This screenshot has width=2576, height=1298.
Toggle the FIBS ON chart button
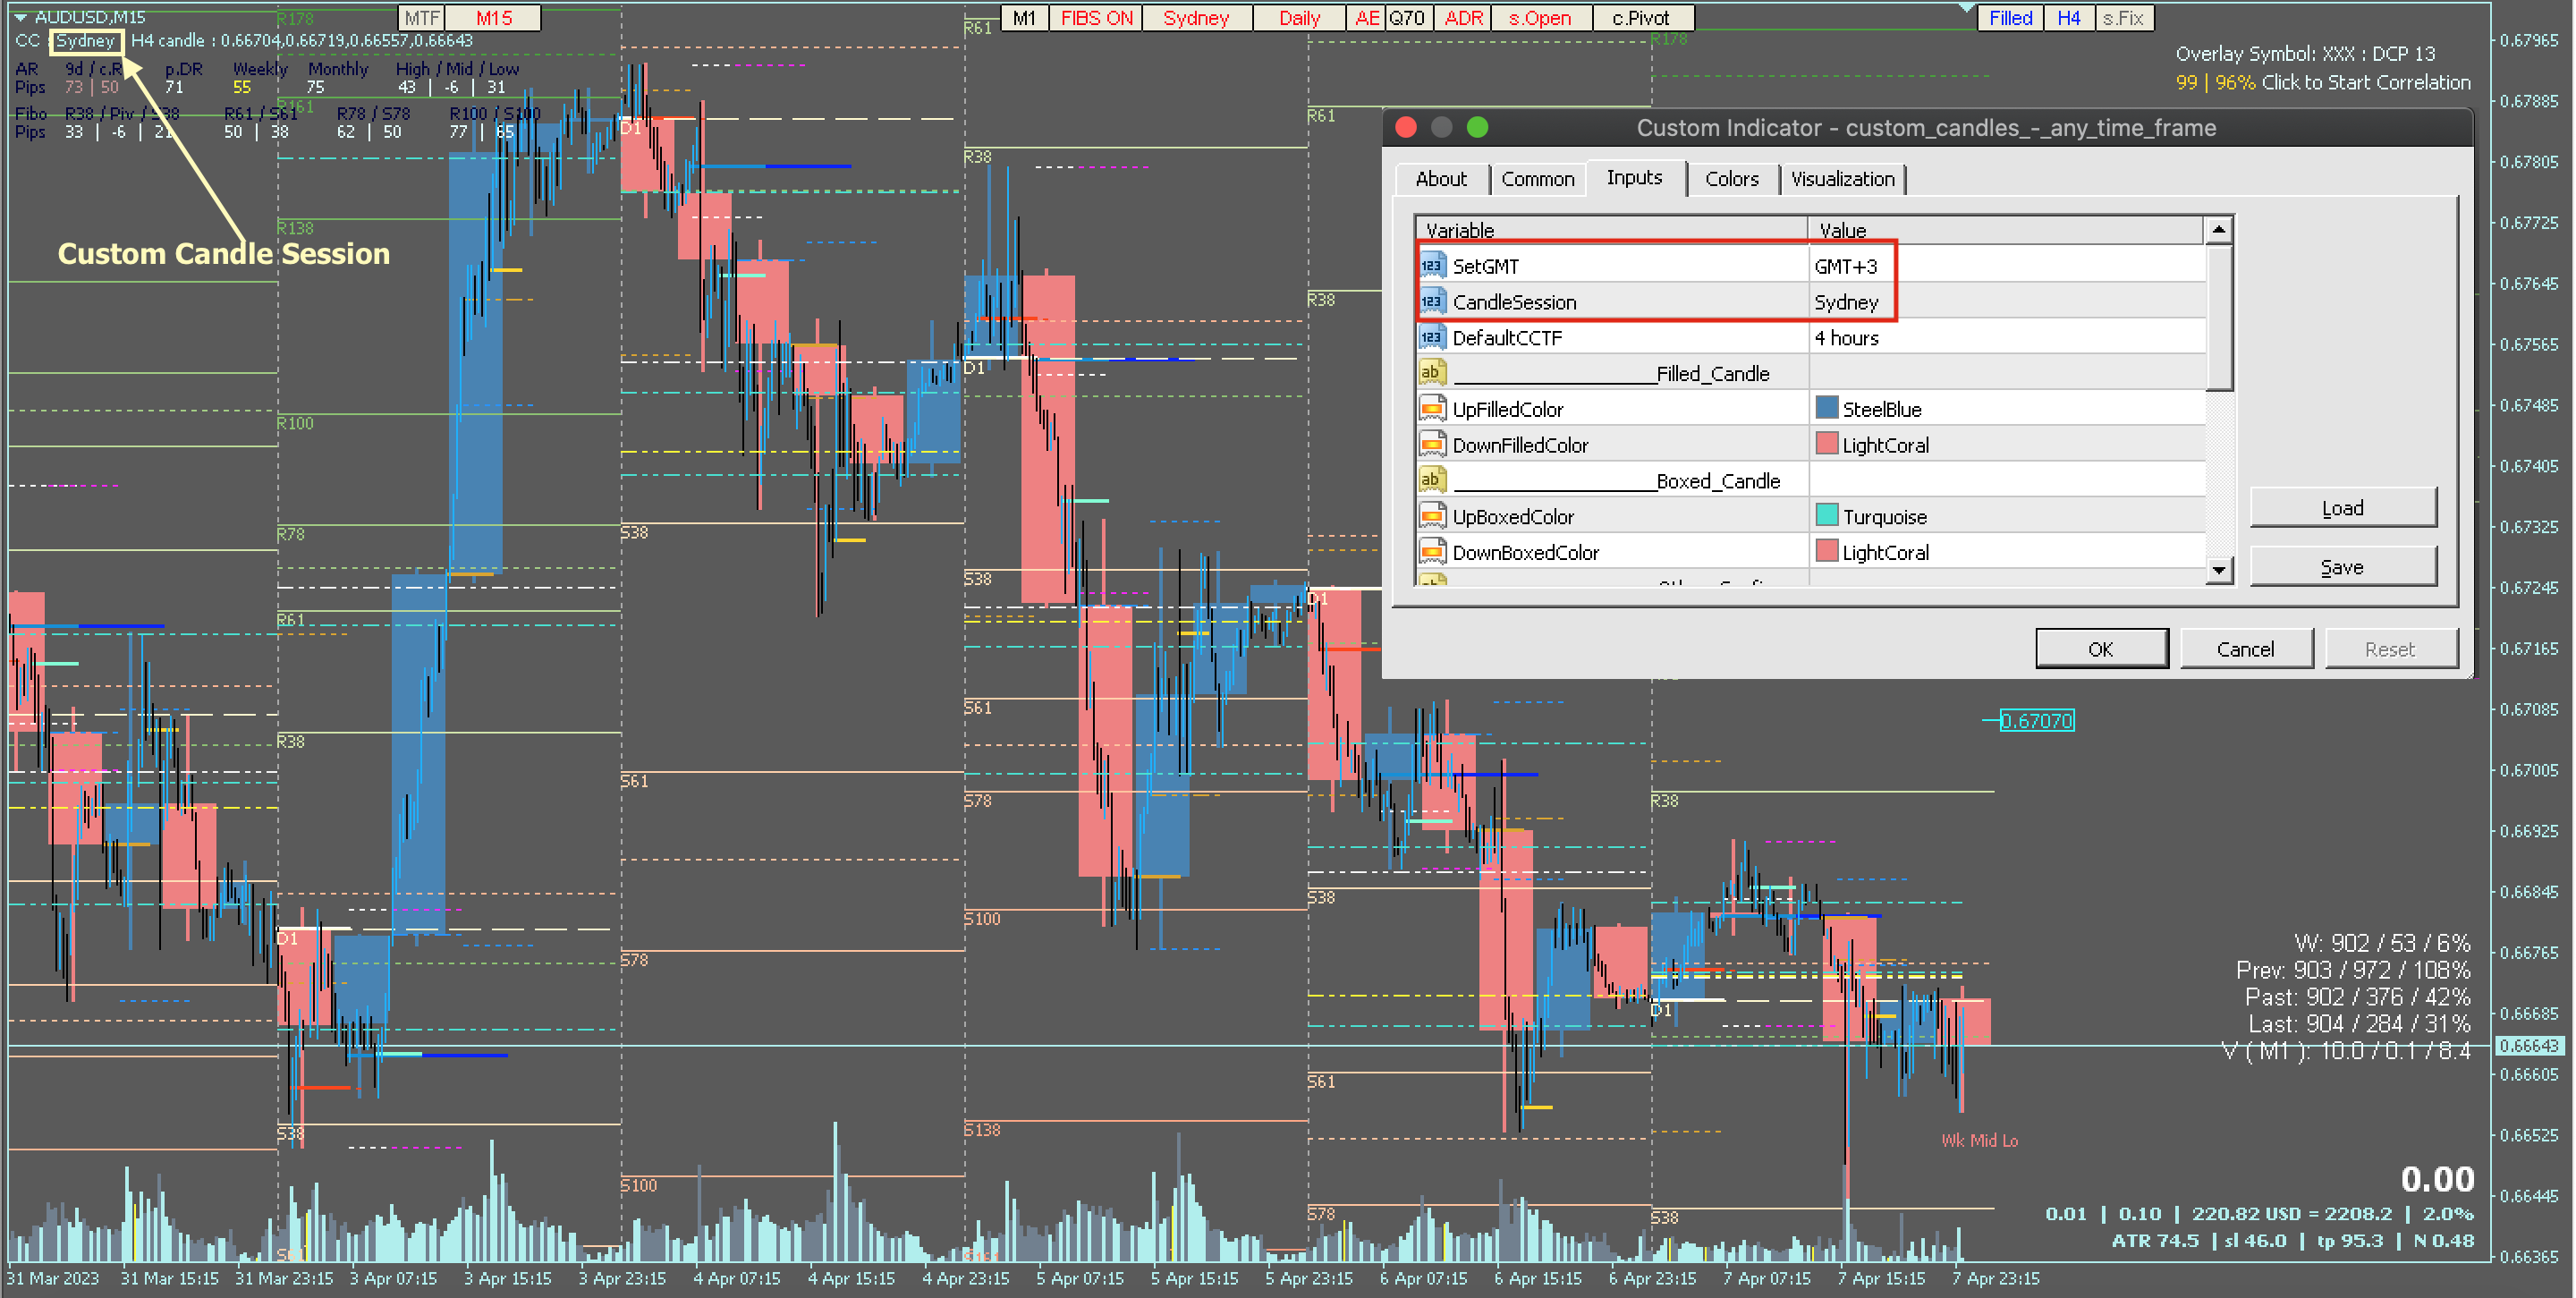coord(1096,18)
